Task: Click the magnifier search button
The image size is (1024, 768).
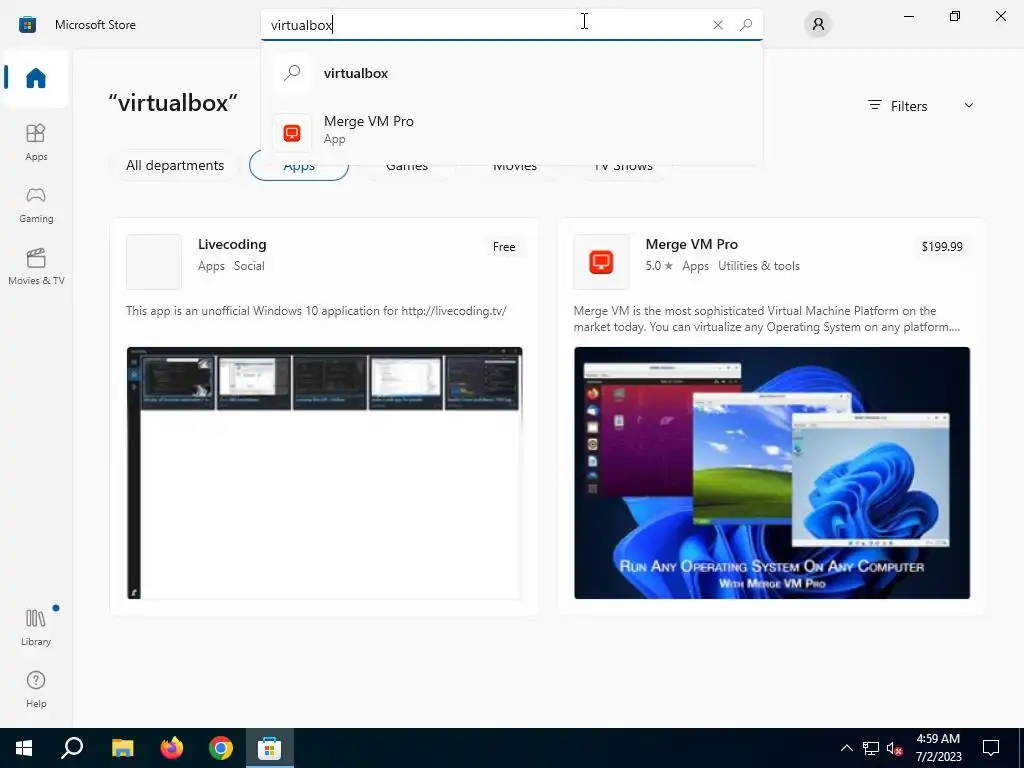Action: [746, 25]
